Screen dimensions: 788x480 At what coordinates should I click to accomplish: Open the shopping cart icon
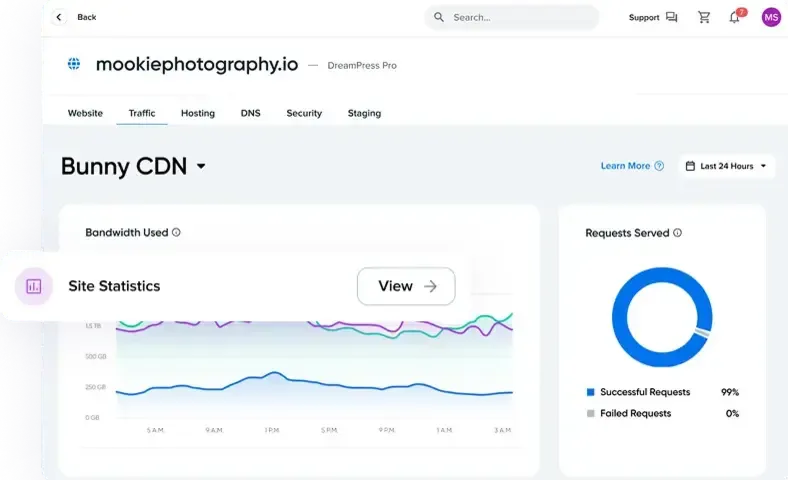704,17
